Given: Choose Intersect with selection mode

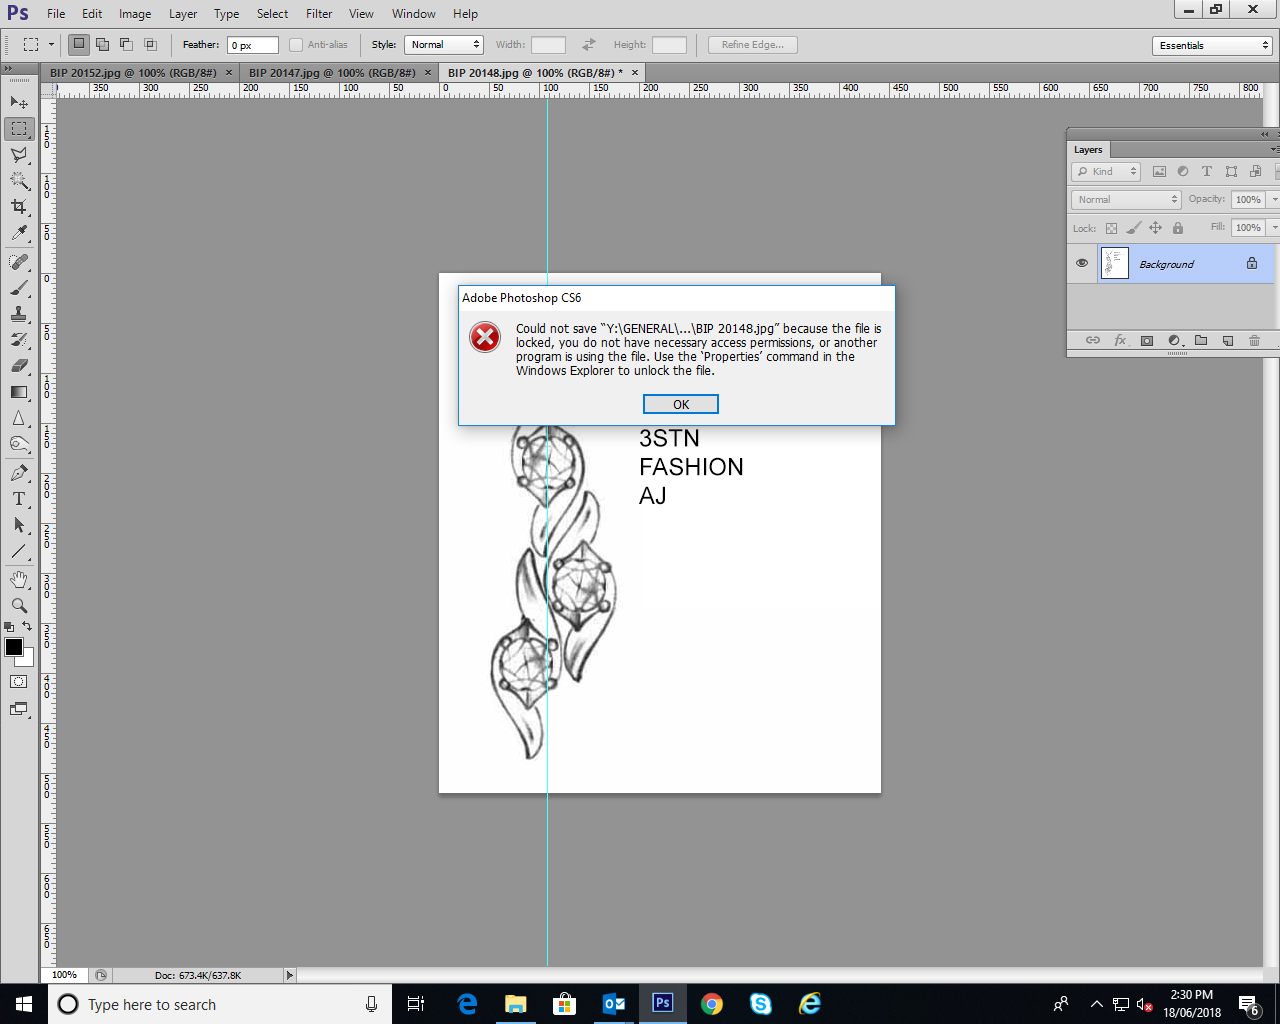Looking at the screenshot, I should click(150, 44).
